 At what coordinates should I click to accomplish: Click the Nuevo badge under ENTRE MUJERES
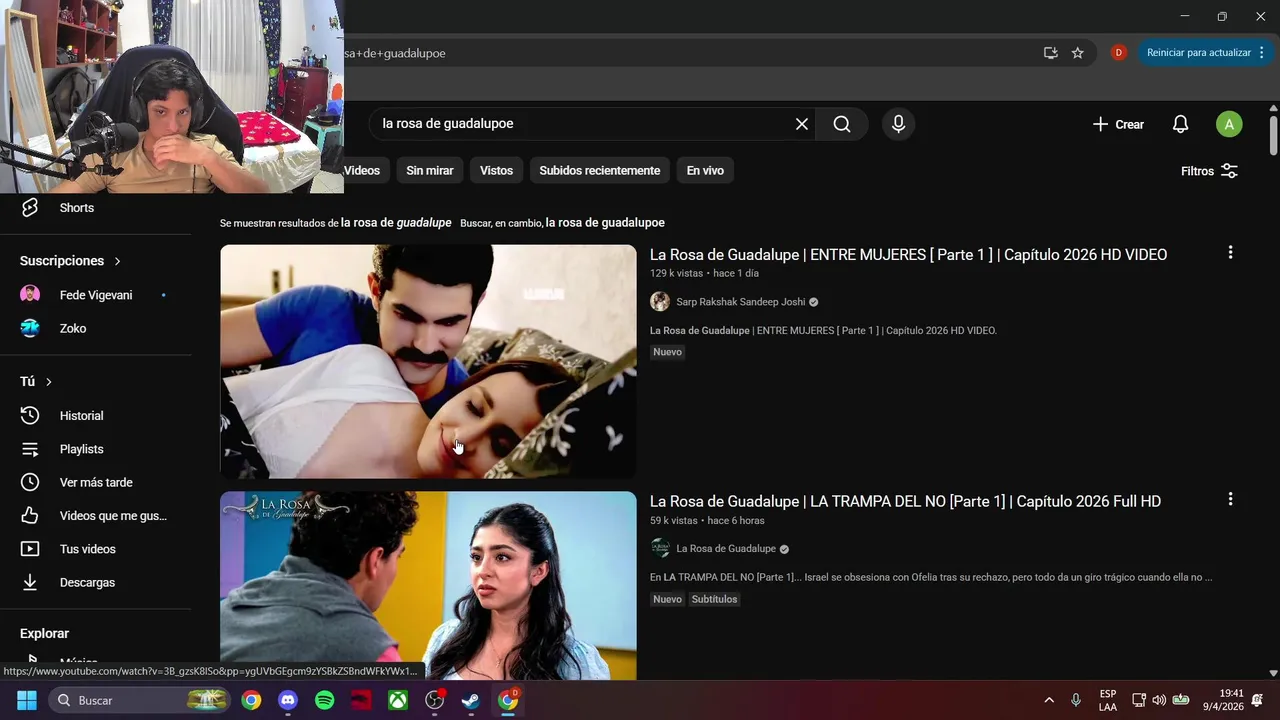pyautogui.click(x=667, y=352)
